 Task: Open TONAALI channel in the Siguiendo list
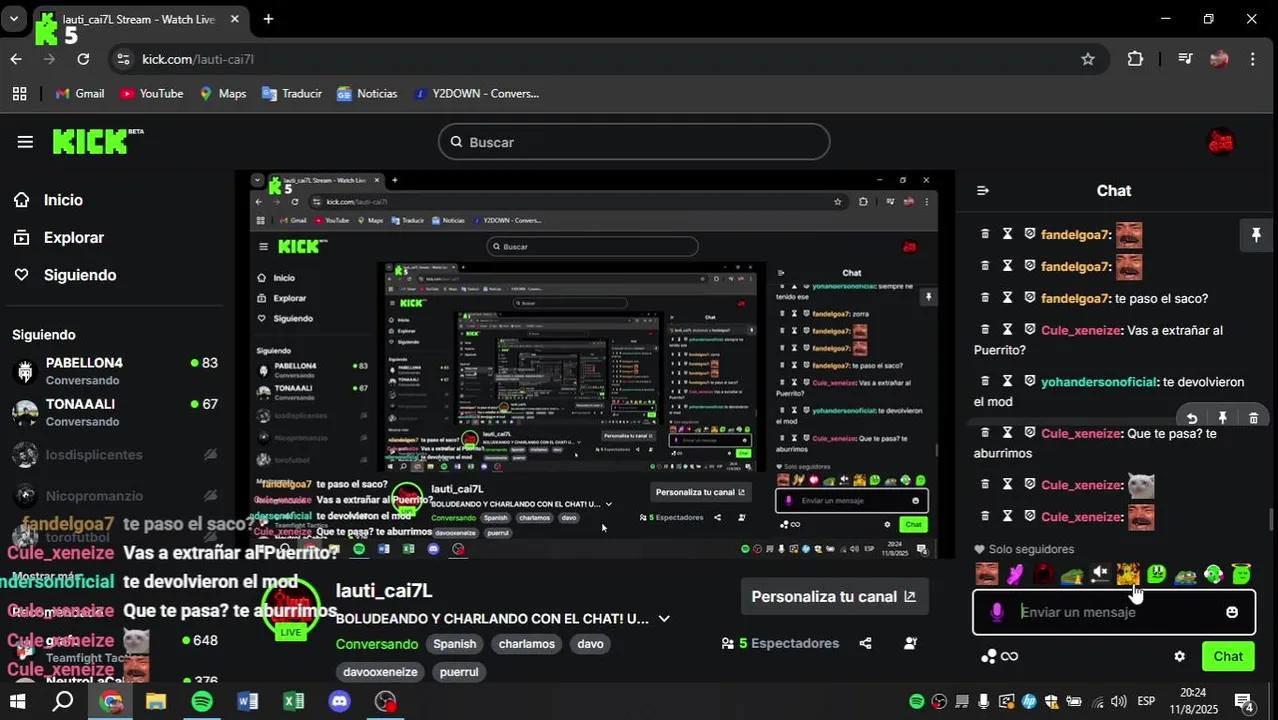(x=115, y=412)
